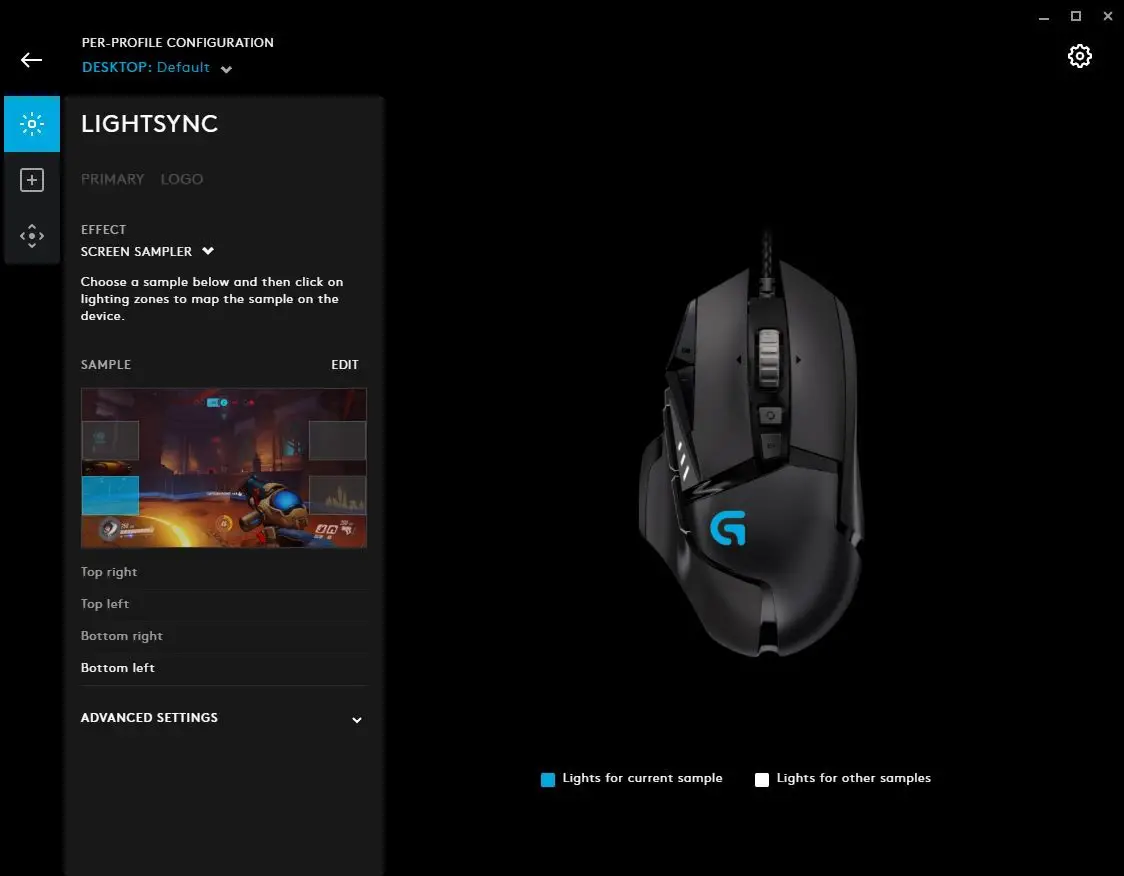Open the SCREEN SAMPLER effect dropdown

click(x=147, y=252)
